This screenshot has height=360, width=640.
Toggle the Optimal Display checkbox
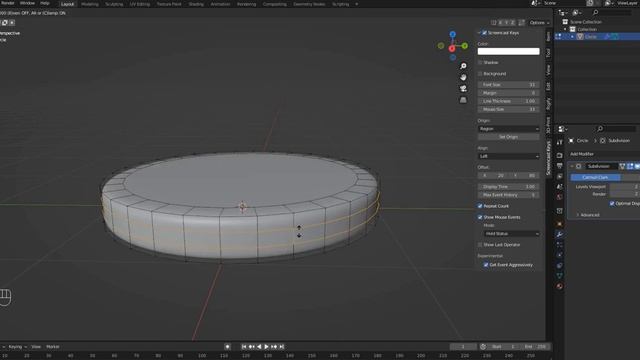[x=612, y=203]
